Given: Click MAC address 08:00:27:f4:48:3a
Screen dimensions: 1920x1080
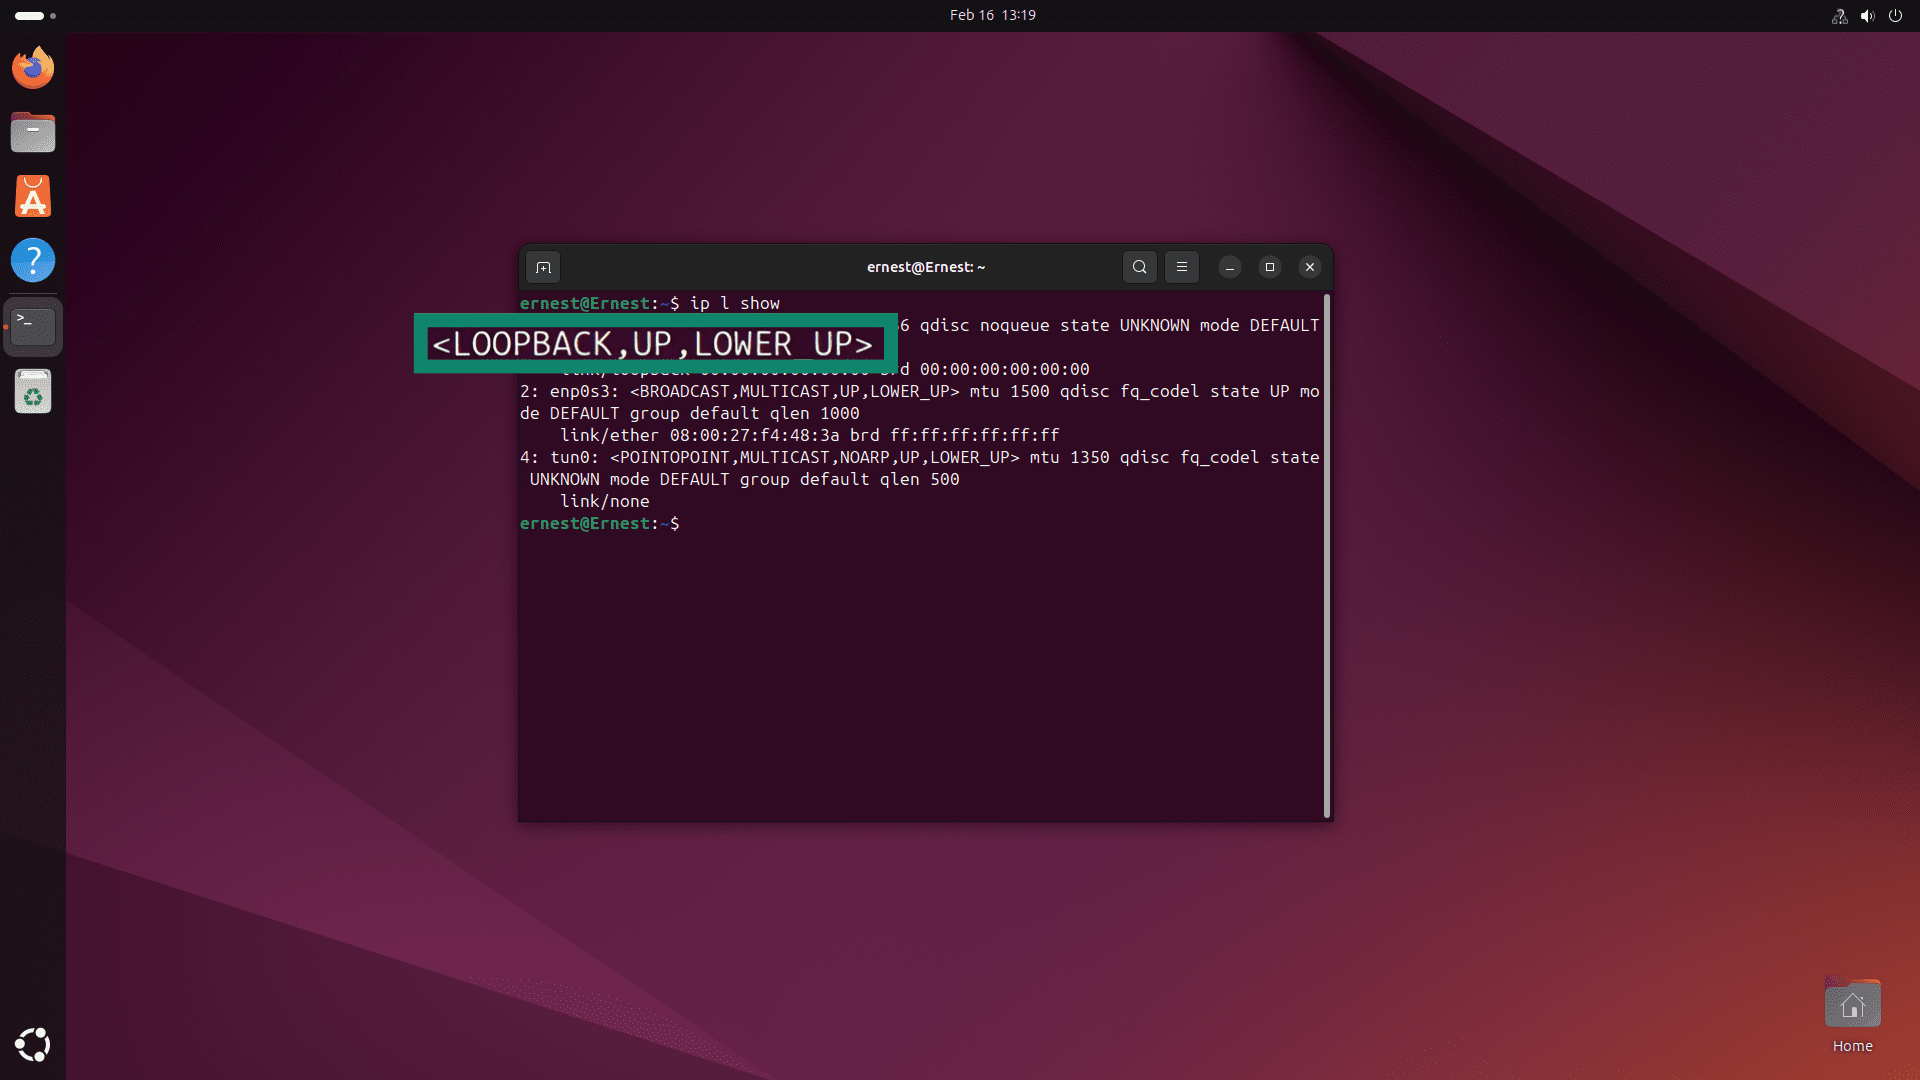Looking at the screenshot, I should 755,435.
